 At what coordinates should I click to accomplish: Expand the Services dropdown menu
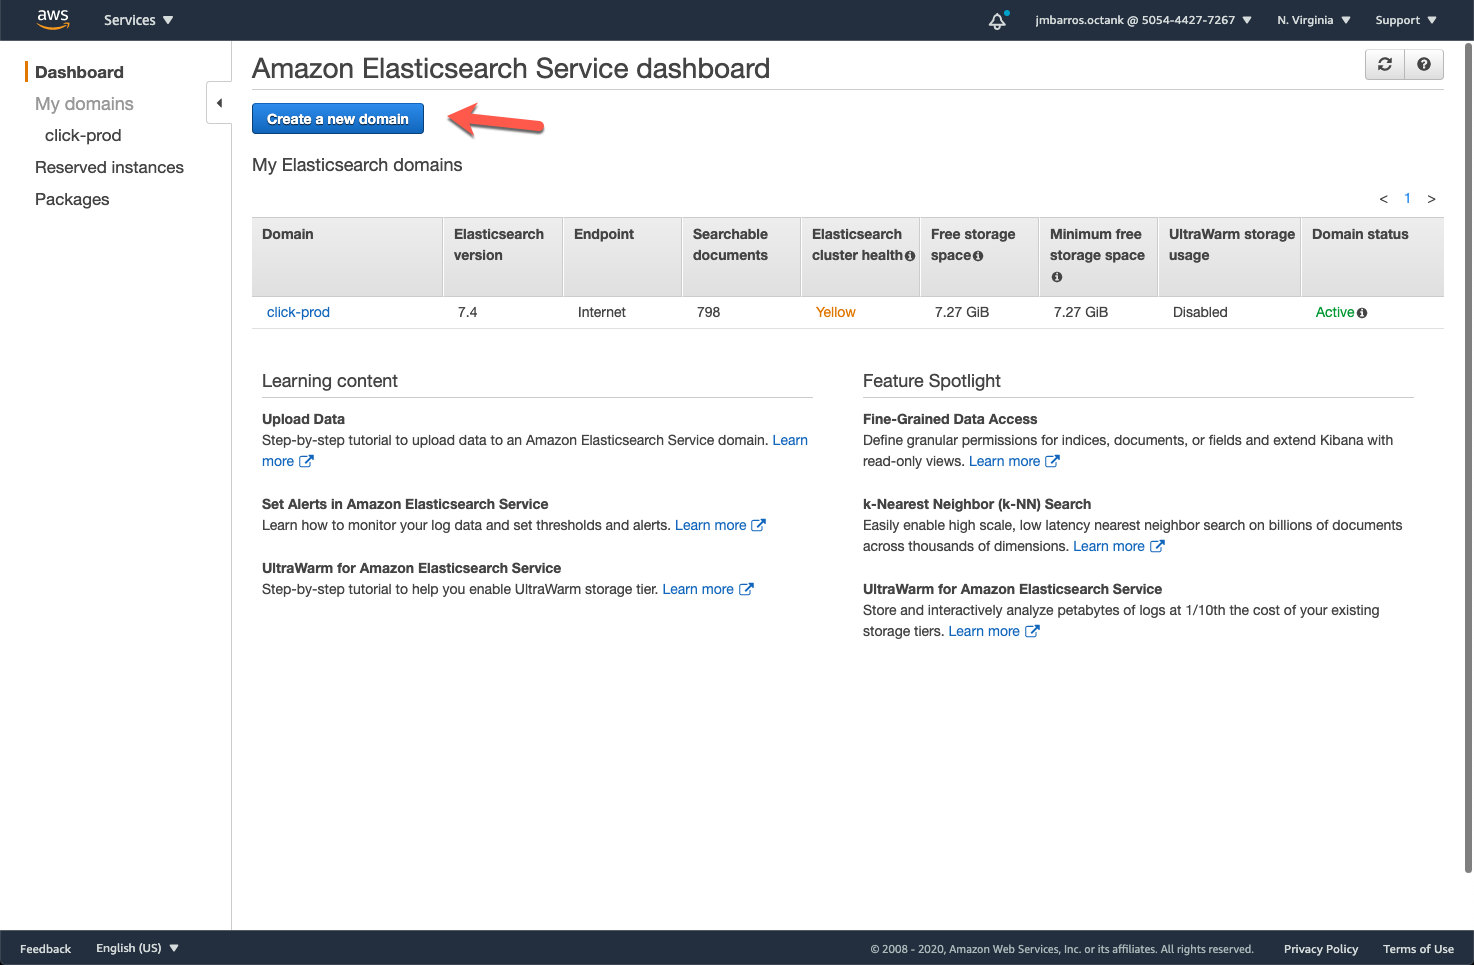138,20
